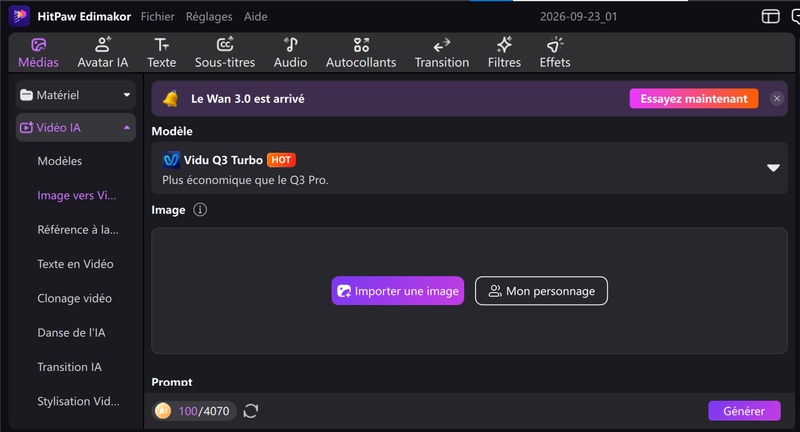The height and width of the screenshot is (432, 800).
Task: Open Danse de l'IA item
Action: click(x=71, y=333)
